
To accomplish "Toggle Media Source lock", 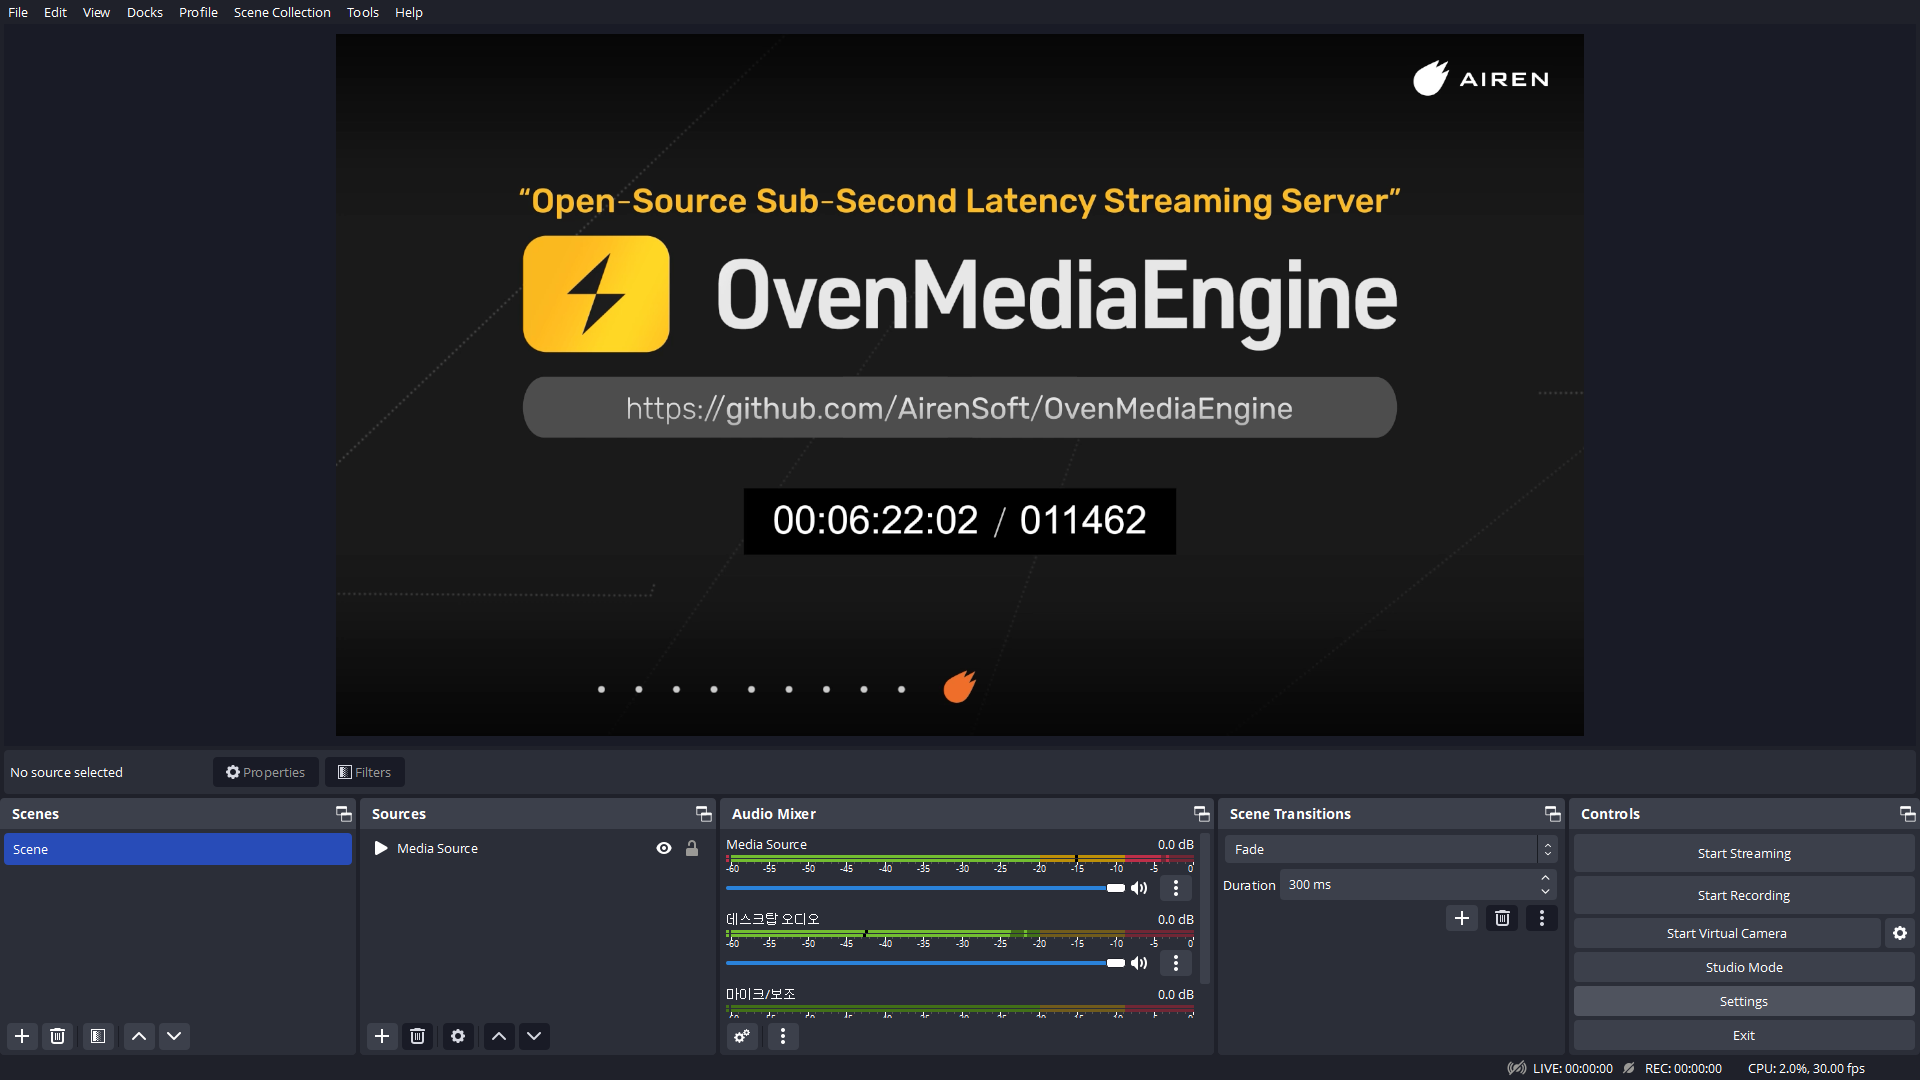I will point(692,848).
